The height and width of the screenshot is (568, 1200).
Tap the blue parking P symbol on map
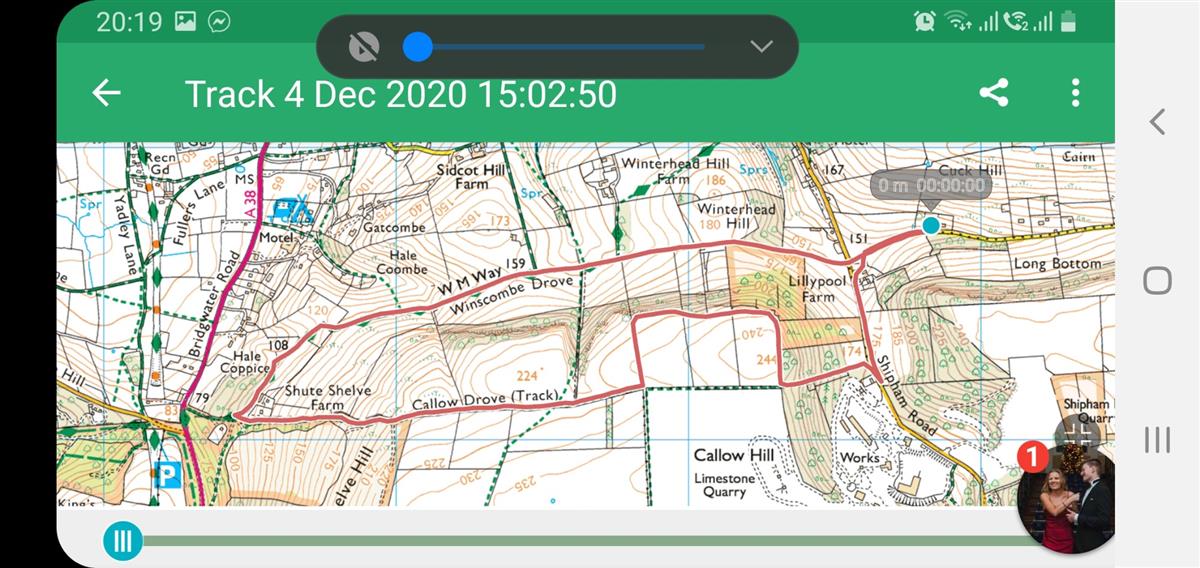(168, 474)
